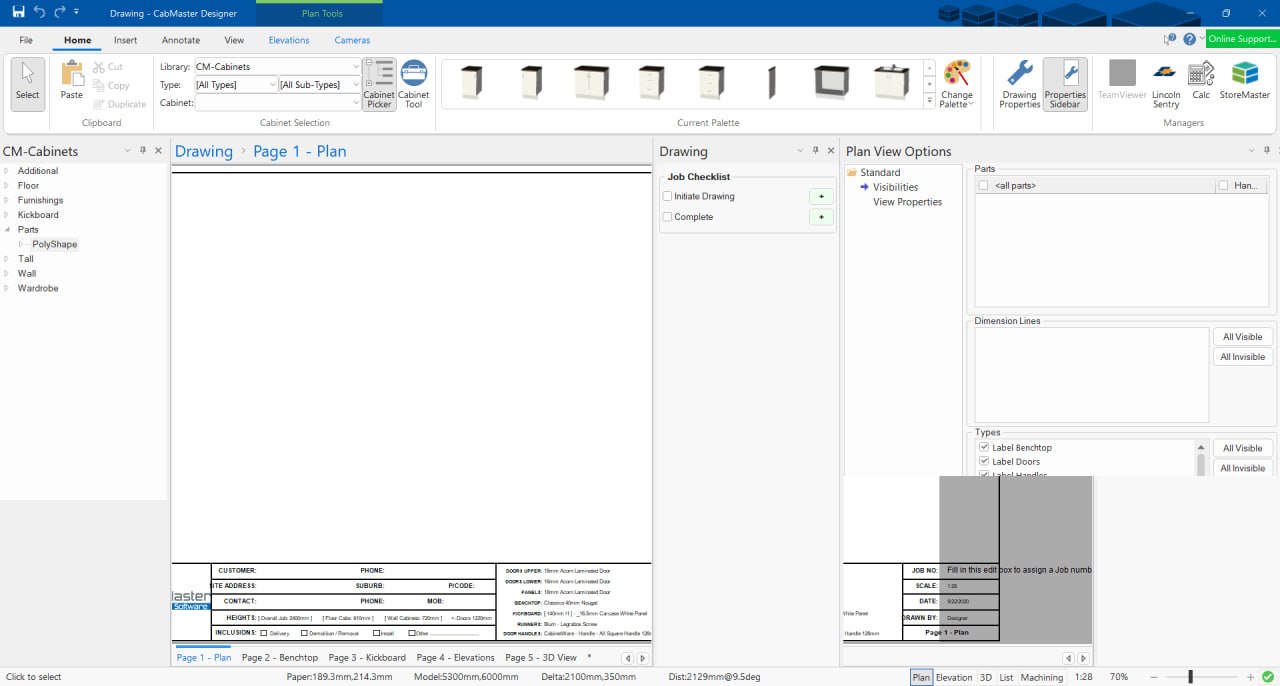
Task: Click the context help pointer icon
Action: coord(1169,39)
